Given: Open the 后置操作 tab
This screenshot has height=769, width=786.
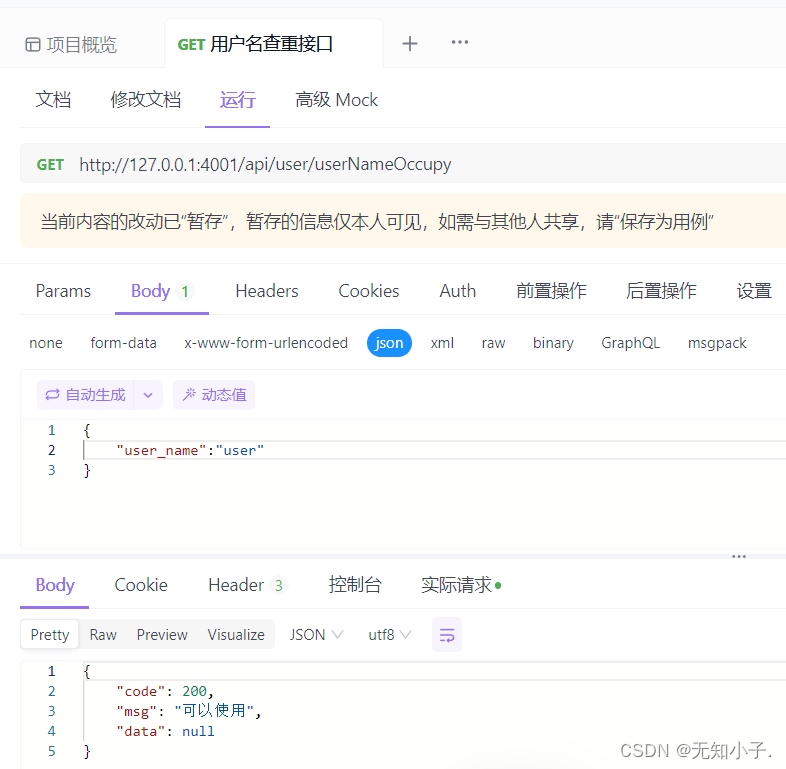Looking at the screenshot, I should [x=661, y=291].
